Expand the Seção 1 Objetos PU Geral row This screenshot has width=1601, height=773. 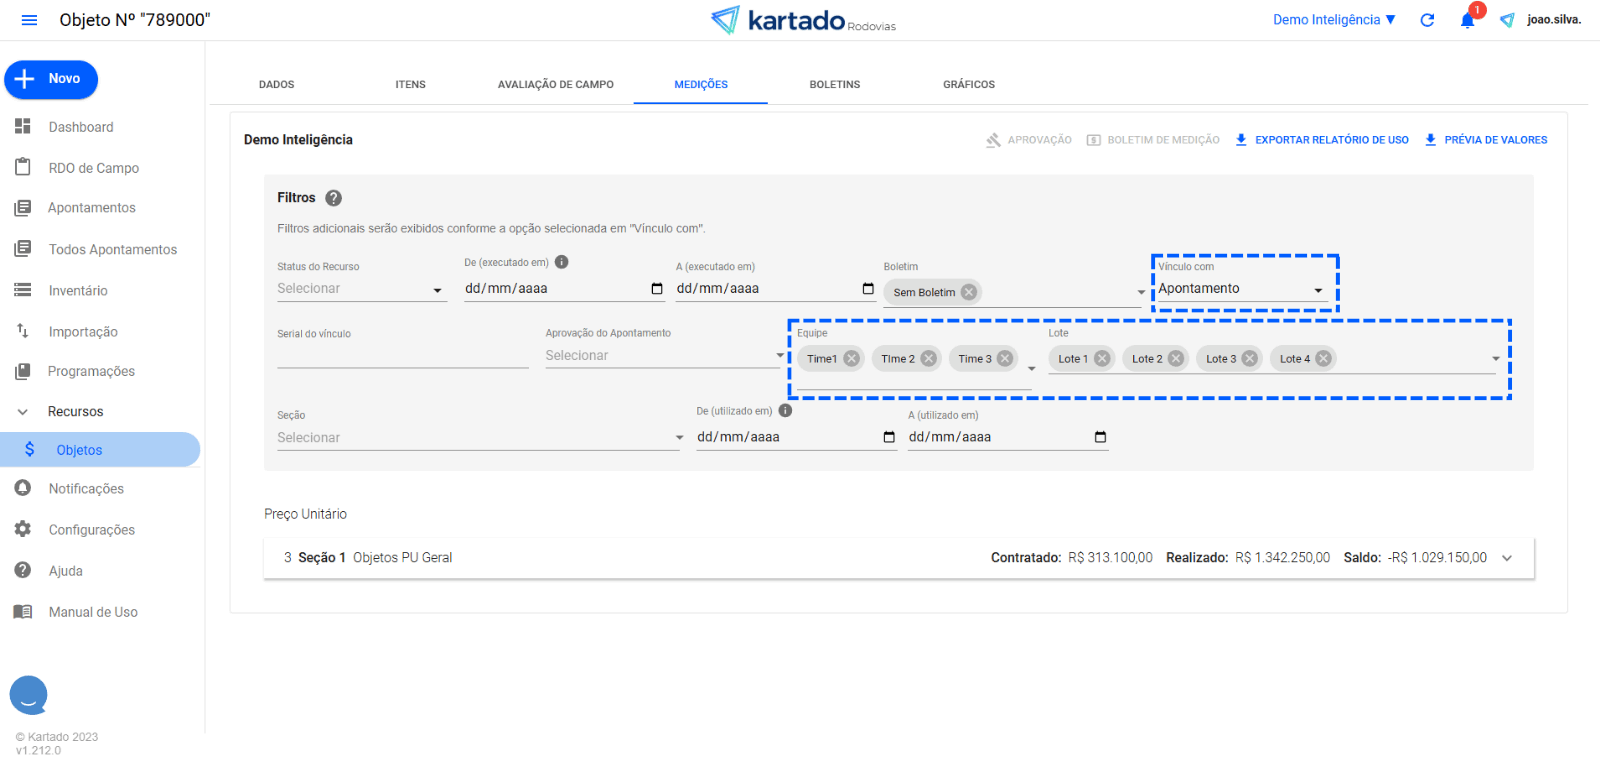tap(1507, 558)
